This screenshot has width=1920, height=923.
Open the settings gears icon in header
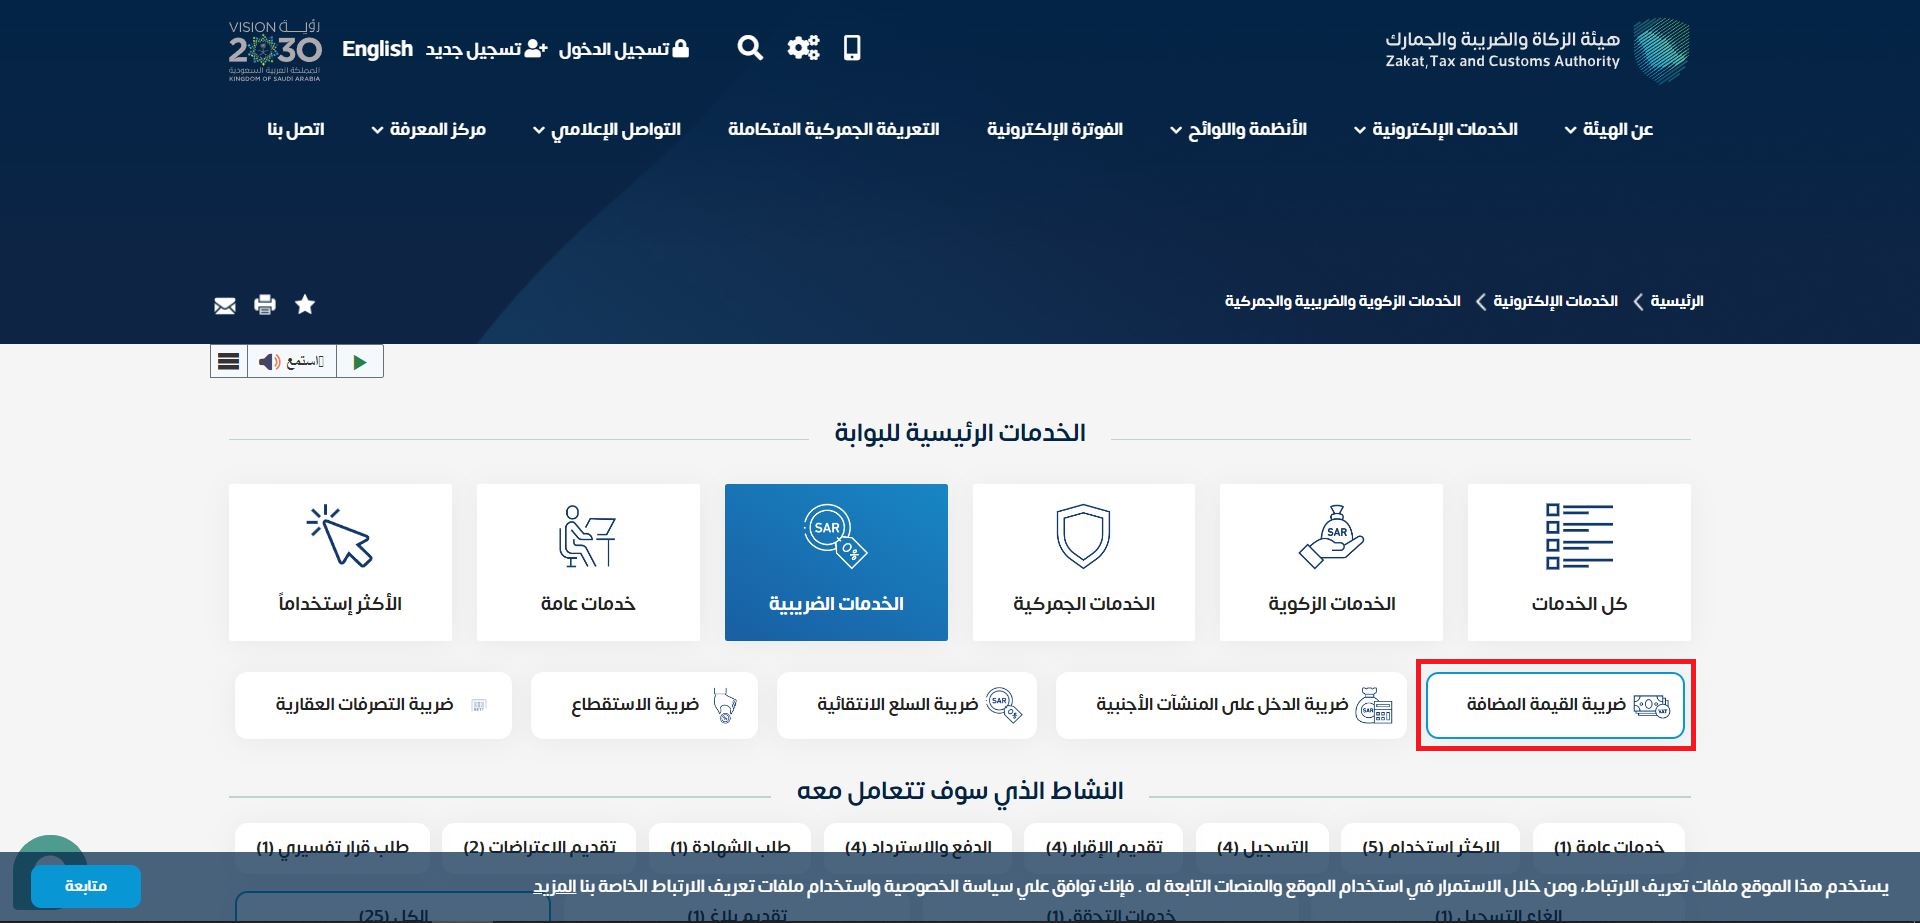pos(803,47)
